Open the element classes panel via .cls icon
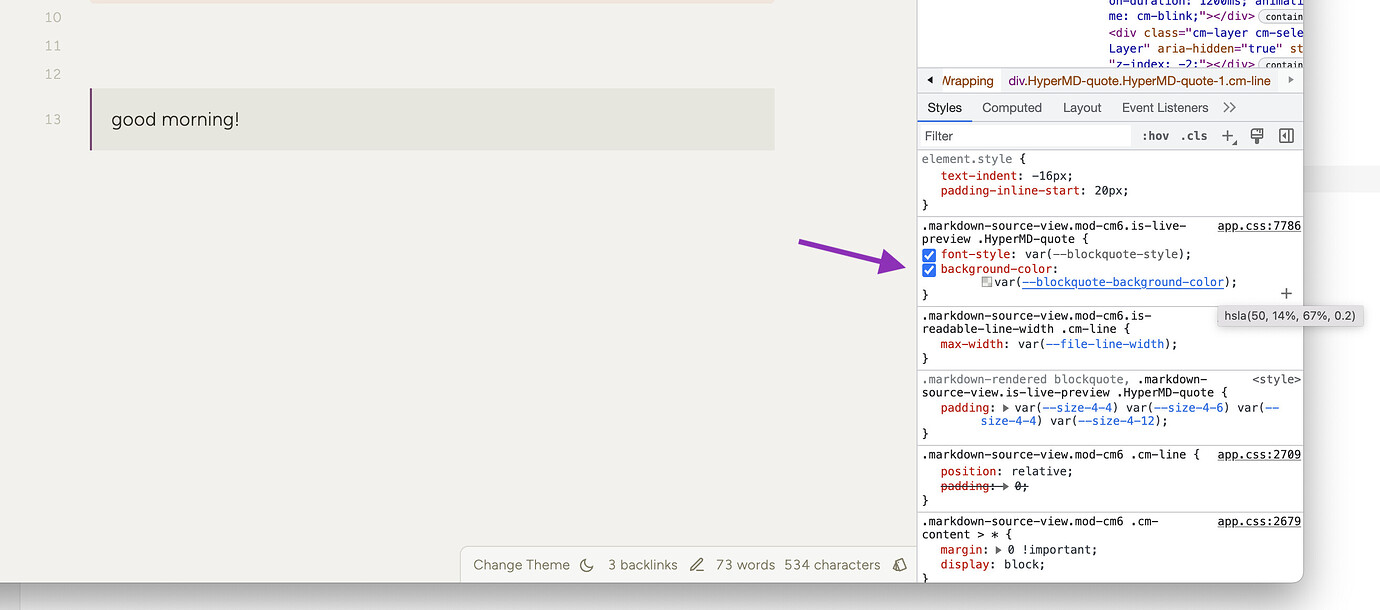 (x=1193, y=135)
